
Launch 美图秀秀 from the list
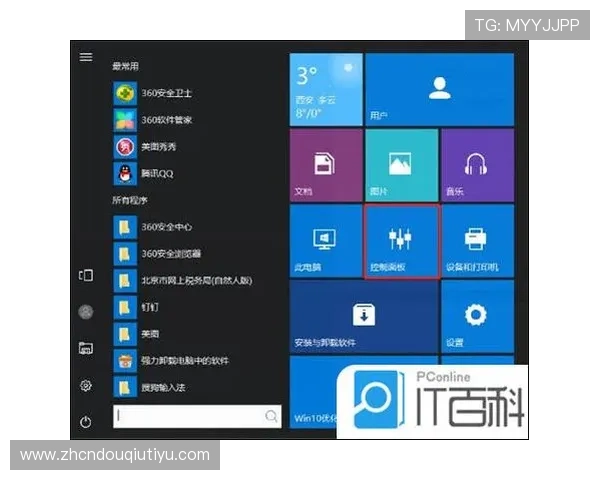click(145, 147)
